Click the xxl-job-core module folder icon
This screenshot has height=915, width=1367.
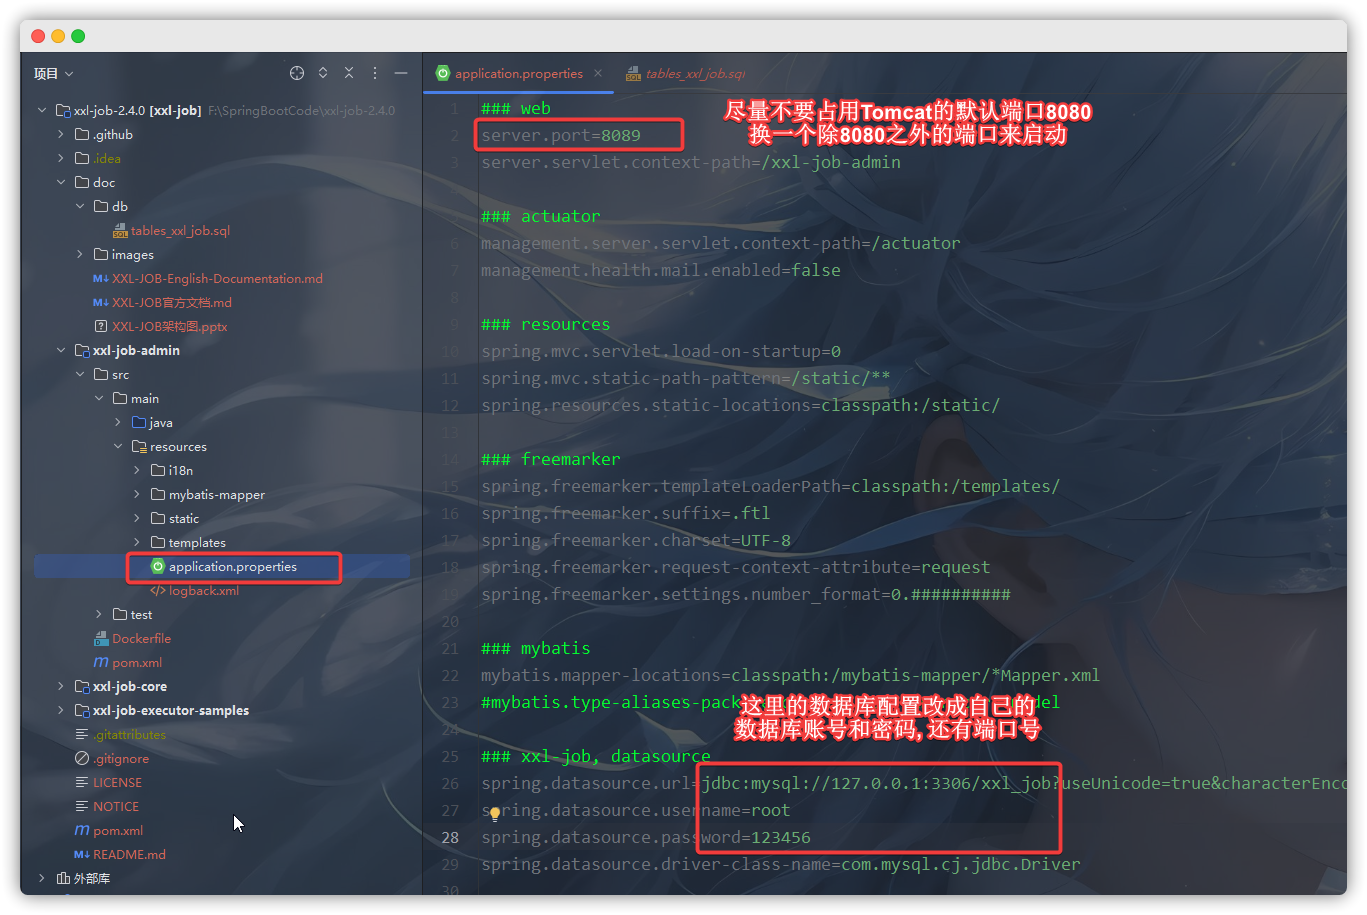point(82,686)
